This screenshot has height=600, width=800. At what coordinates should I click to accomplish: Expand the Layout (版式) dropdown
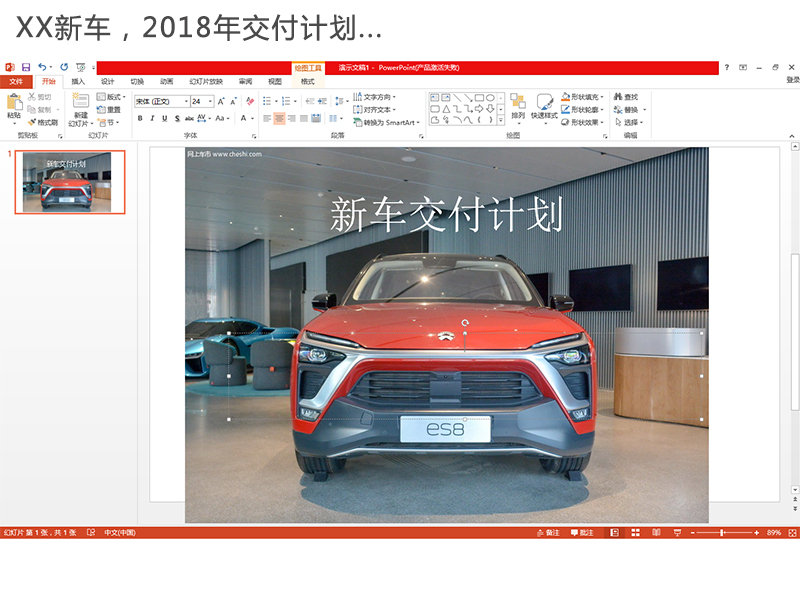(x=111, y=97)
